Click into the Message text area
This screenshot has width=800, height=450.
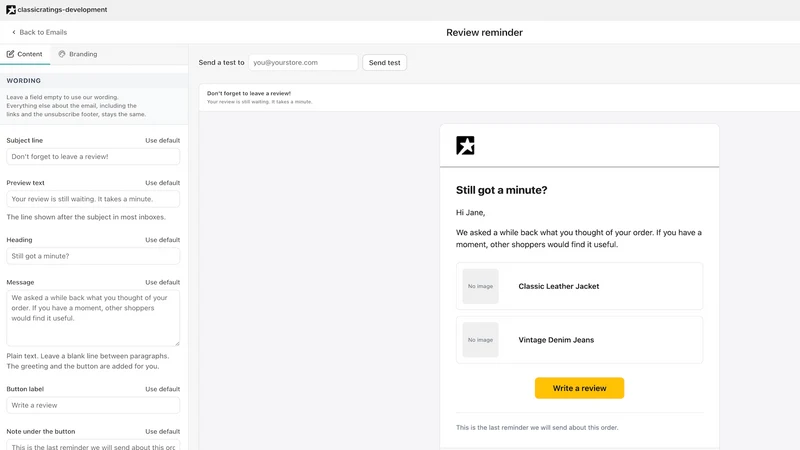(x=93, y=318)
